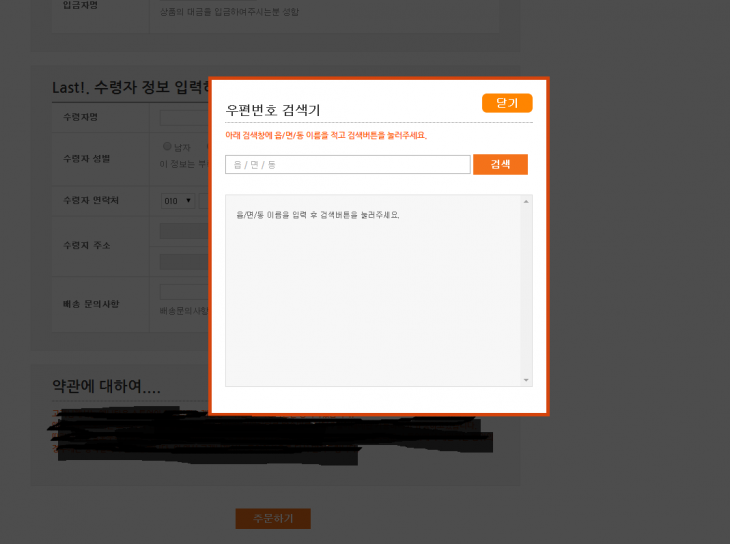Click the 수령자명 recipient name input field
The width and height of the screenshot is (730, 544).
(184, 117)
